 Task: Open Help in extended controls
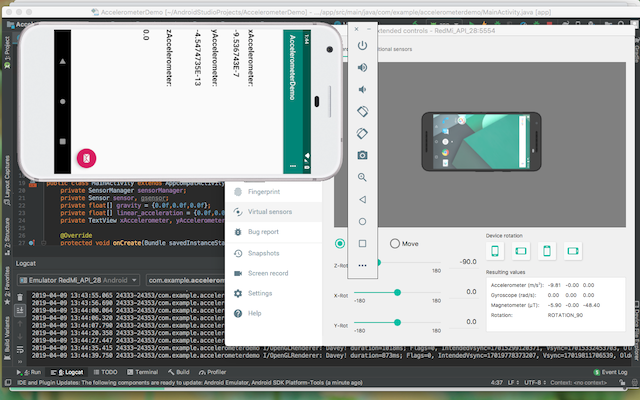tap(273, 313)
